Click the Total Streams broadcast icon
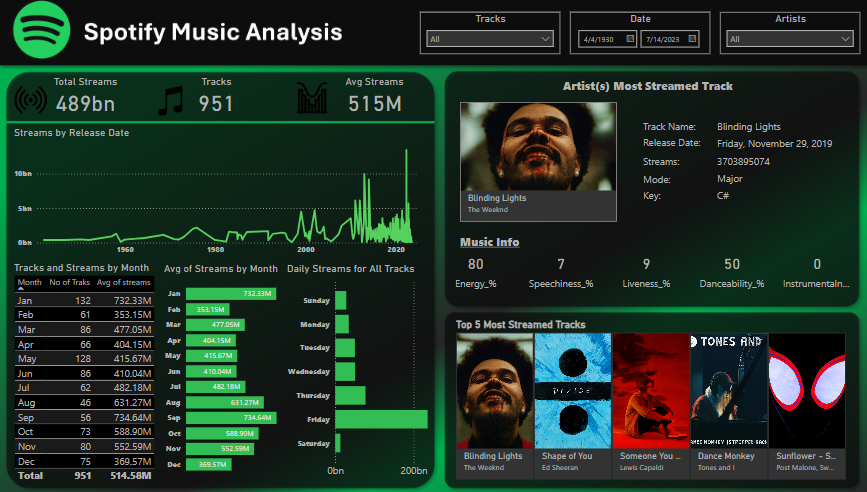The height and width of the screenshot is (492, 867). tap(31, 100)
